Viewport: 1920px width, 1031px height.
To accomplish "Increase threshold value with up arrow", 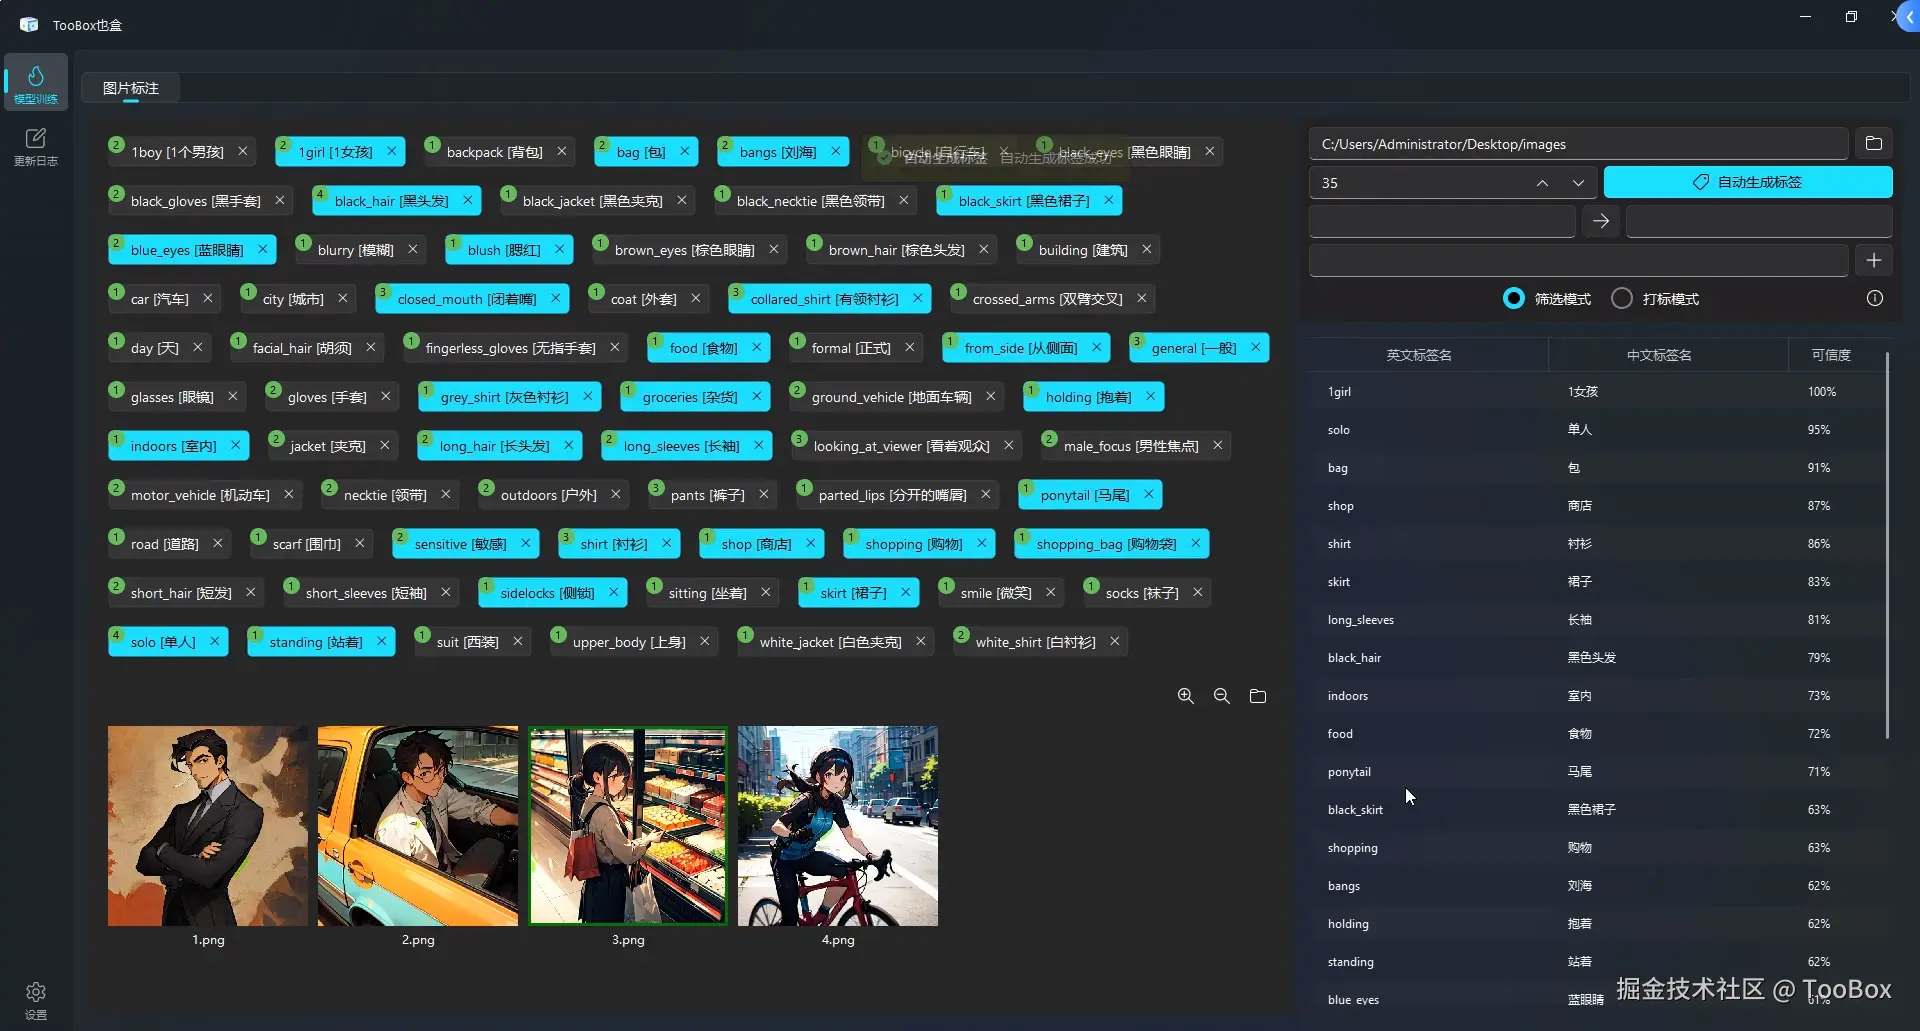I will [1542, 183].
